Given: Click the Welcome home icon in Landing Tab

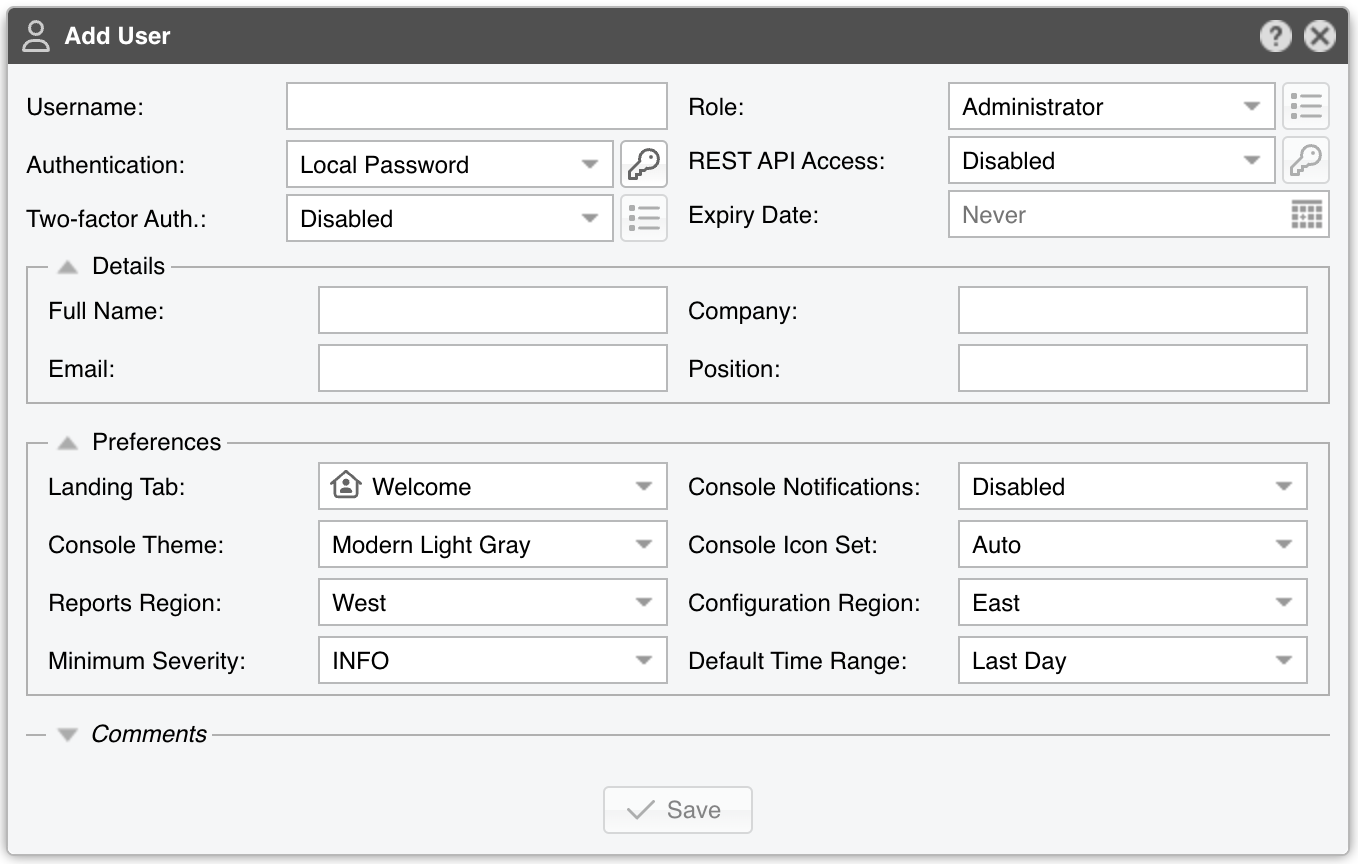Looking at the screenshot, I should (x=345, y=486).
